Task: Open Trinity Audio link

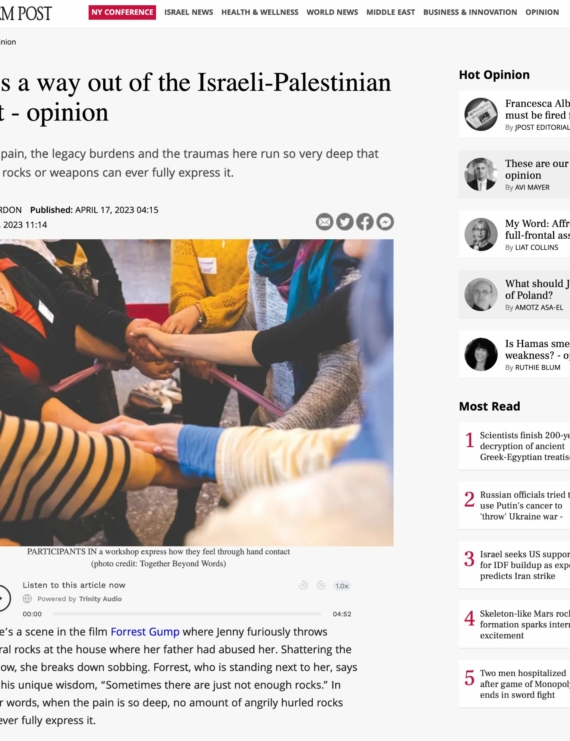Action: 100,599
